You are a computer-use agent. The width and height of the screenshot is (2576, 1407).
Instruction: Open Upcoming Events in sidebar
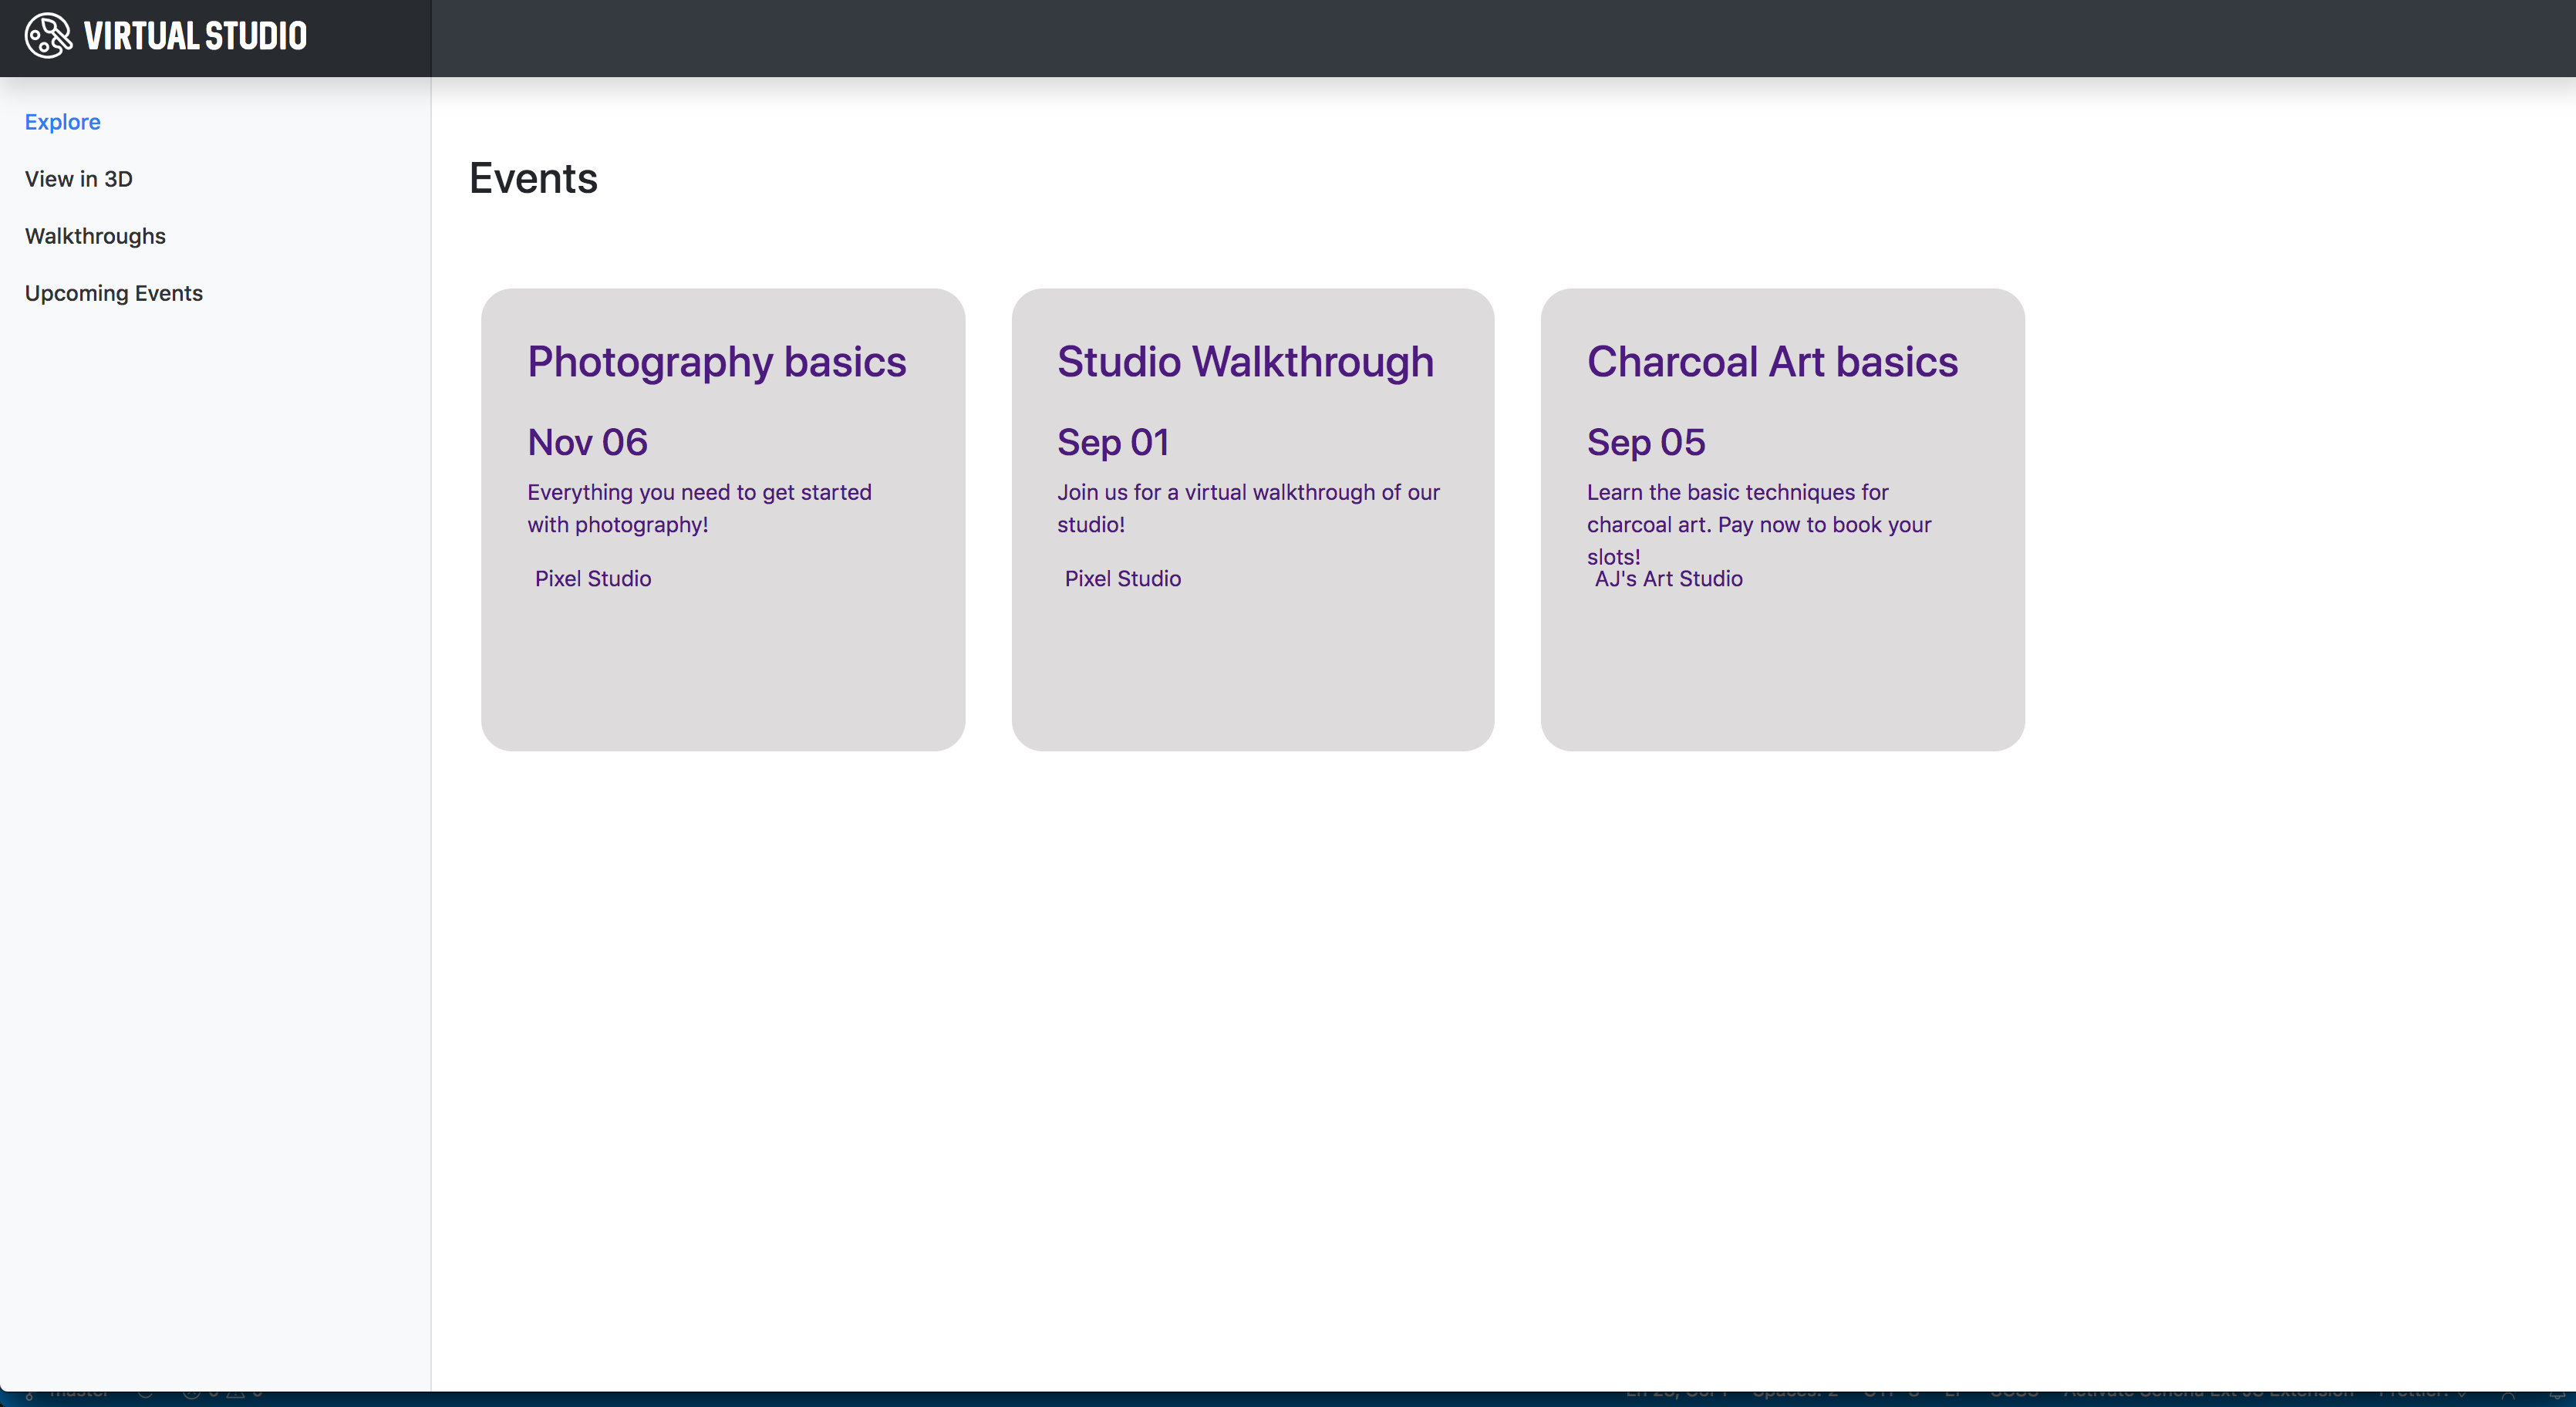click(x=113, y=293)
